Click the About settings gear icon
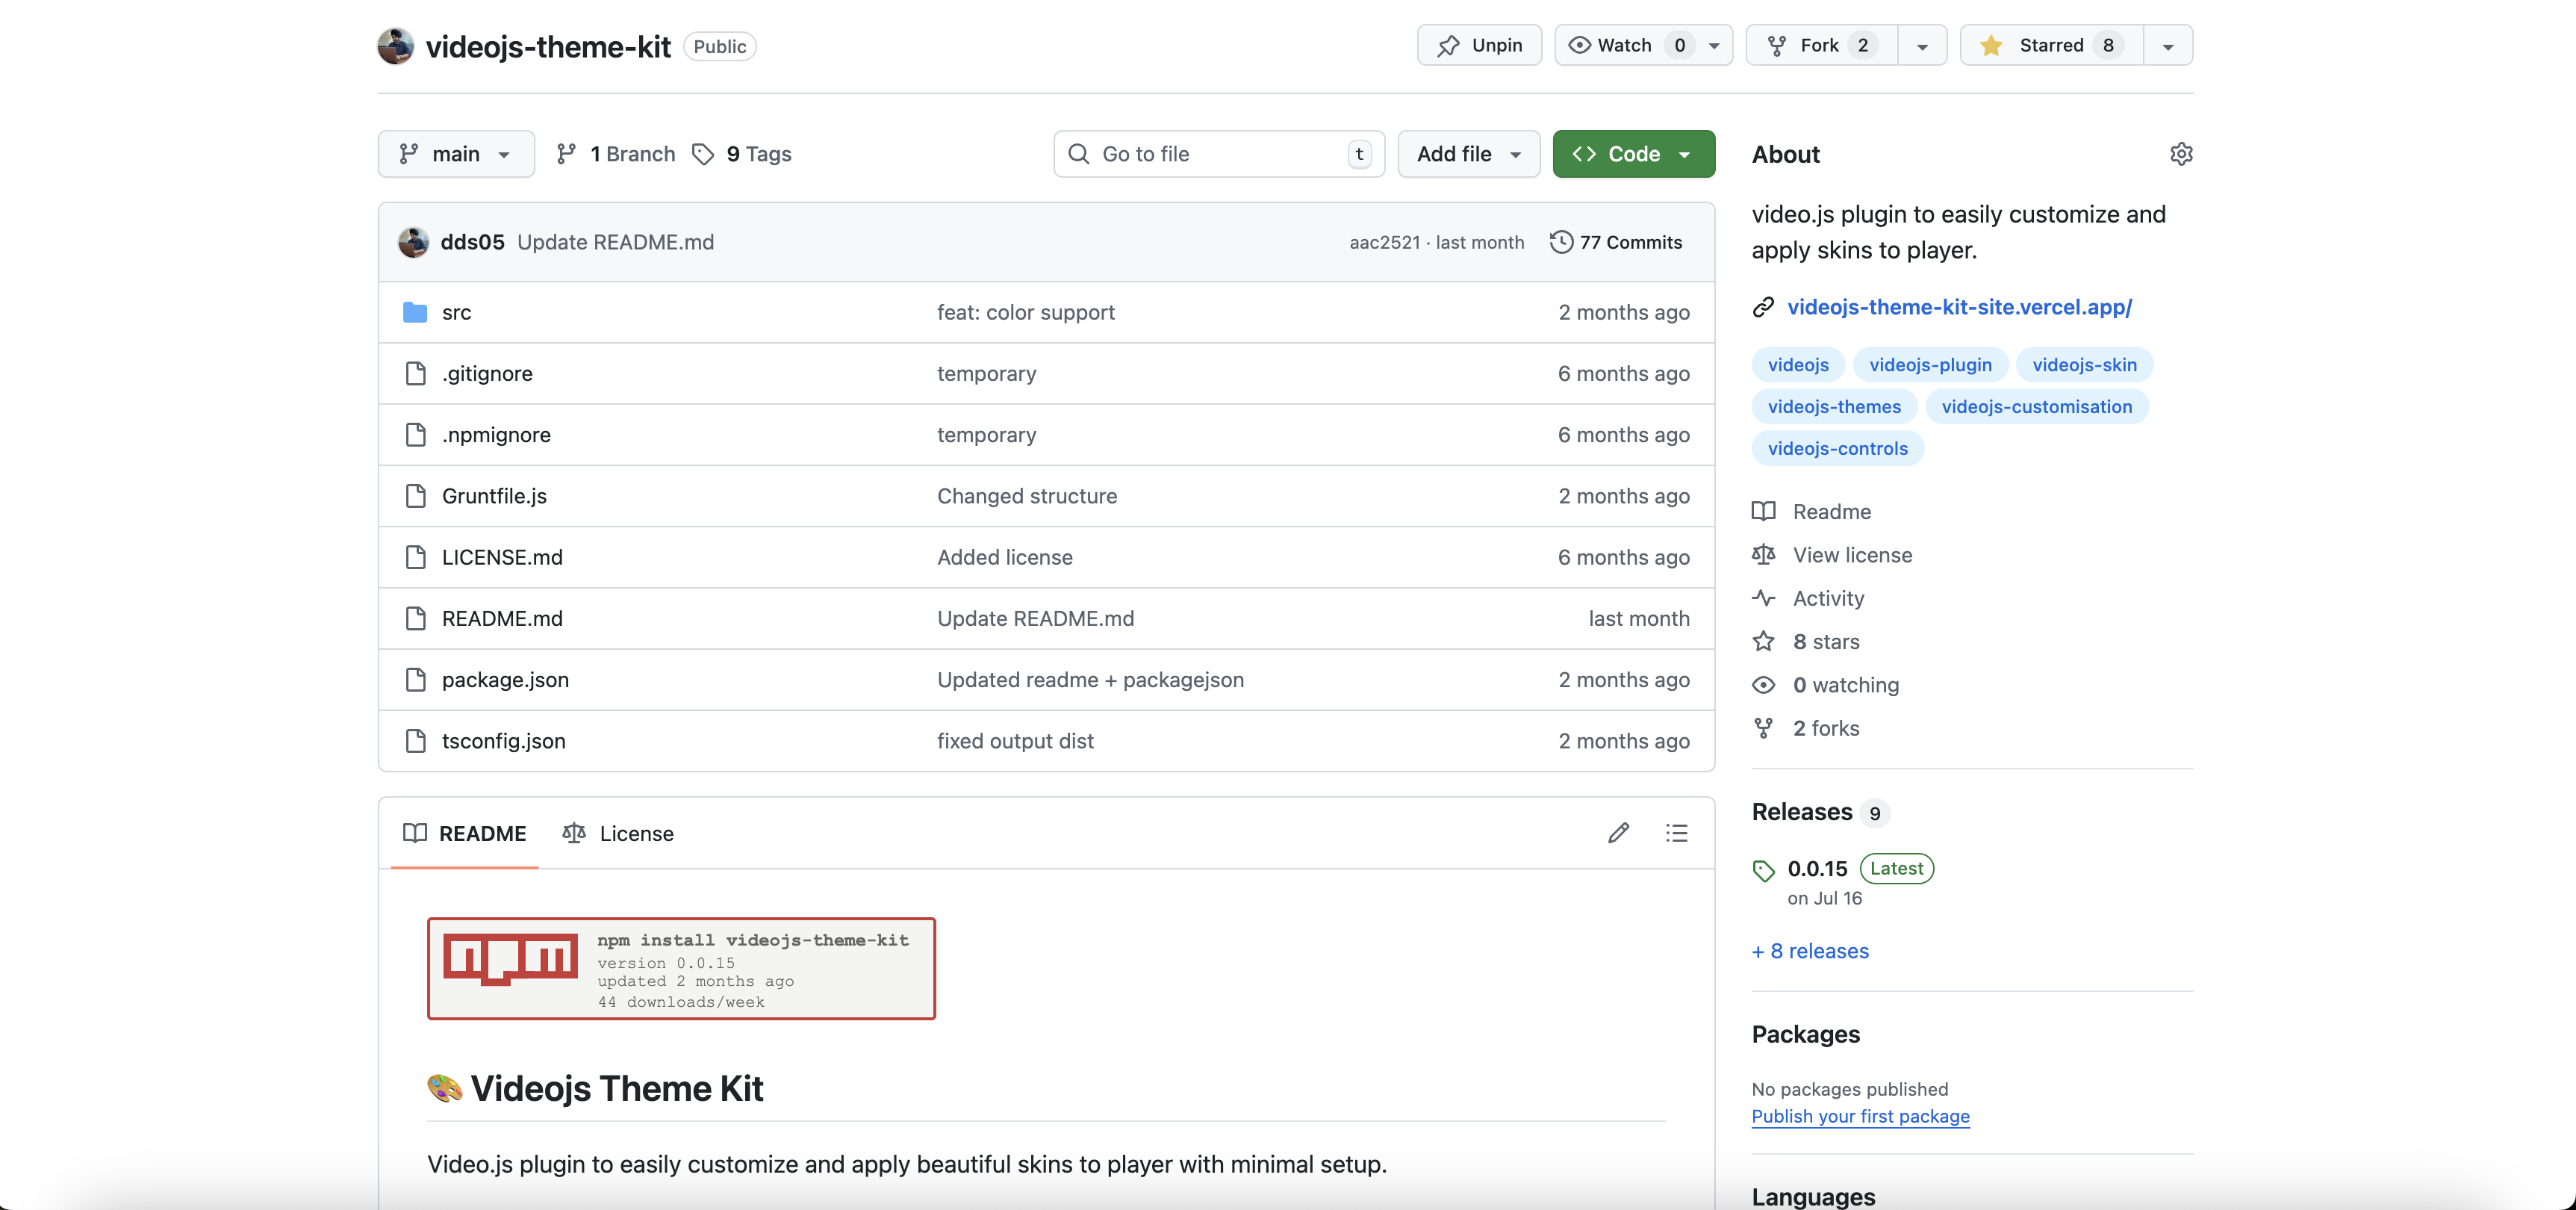The height and width of the screenshot is (1210, 2576). coord(2181,154)
